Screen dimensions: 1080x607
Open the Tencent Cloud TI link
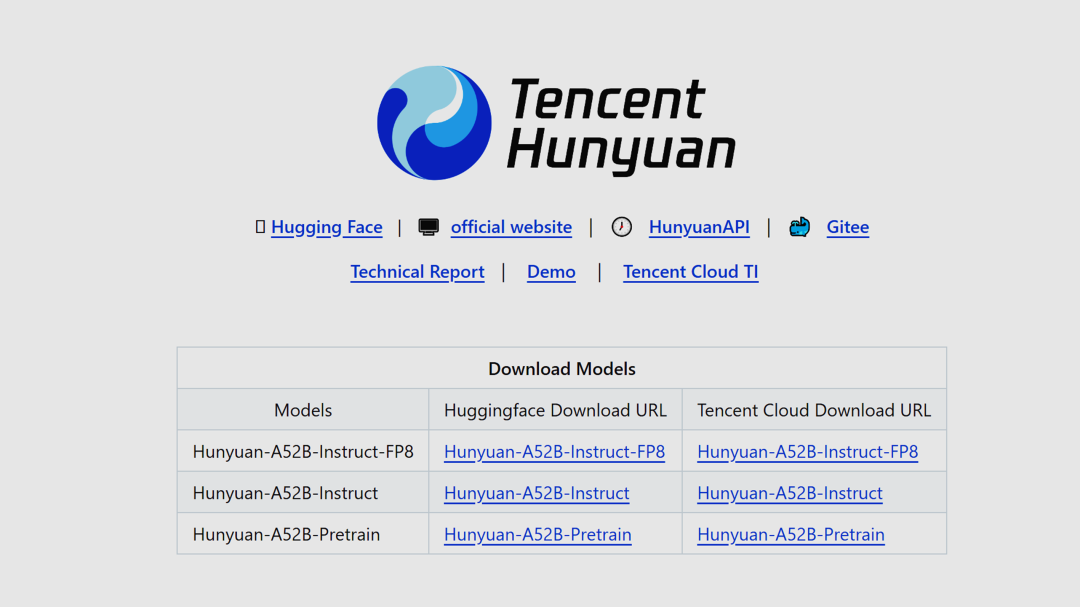[x=691, y=271]
